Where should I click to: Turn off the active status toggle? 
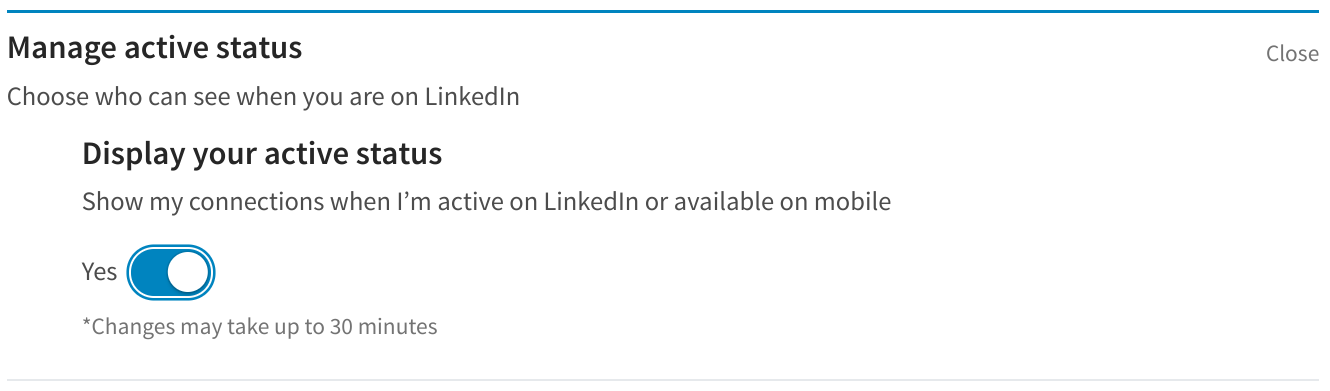pos(171,272)
